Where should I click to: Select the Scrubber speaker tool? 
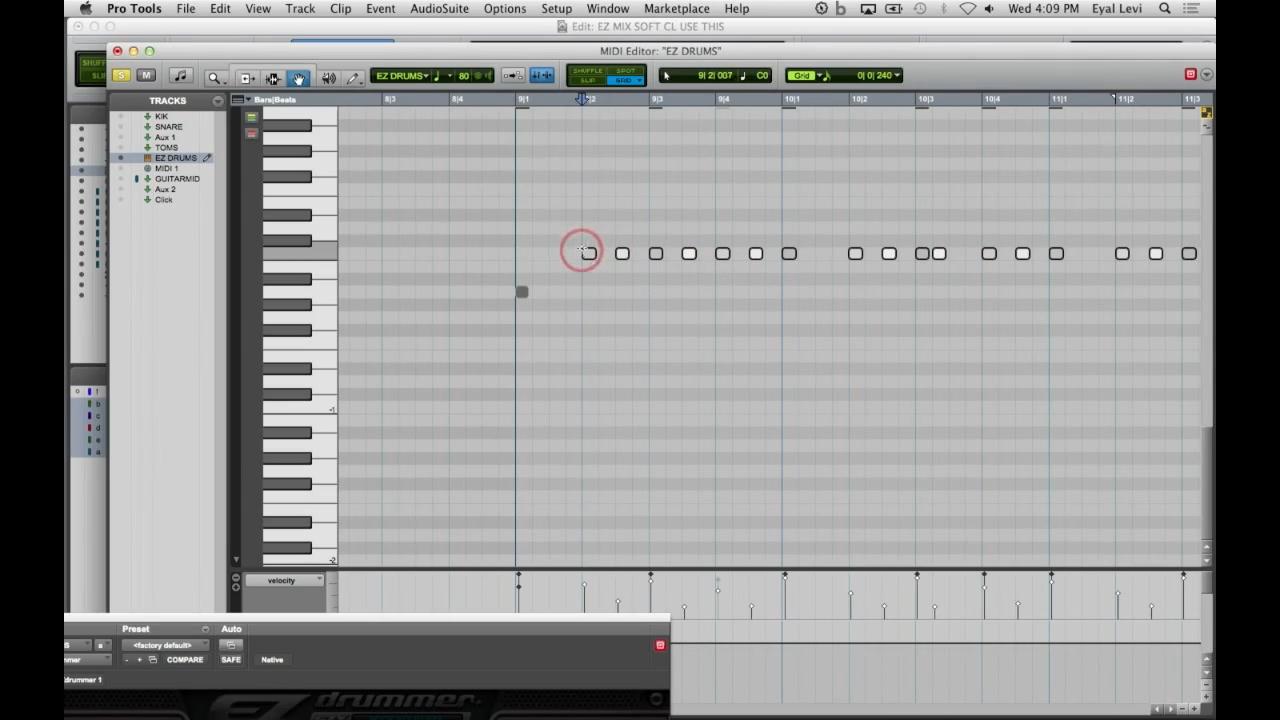coord(328,78)
